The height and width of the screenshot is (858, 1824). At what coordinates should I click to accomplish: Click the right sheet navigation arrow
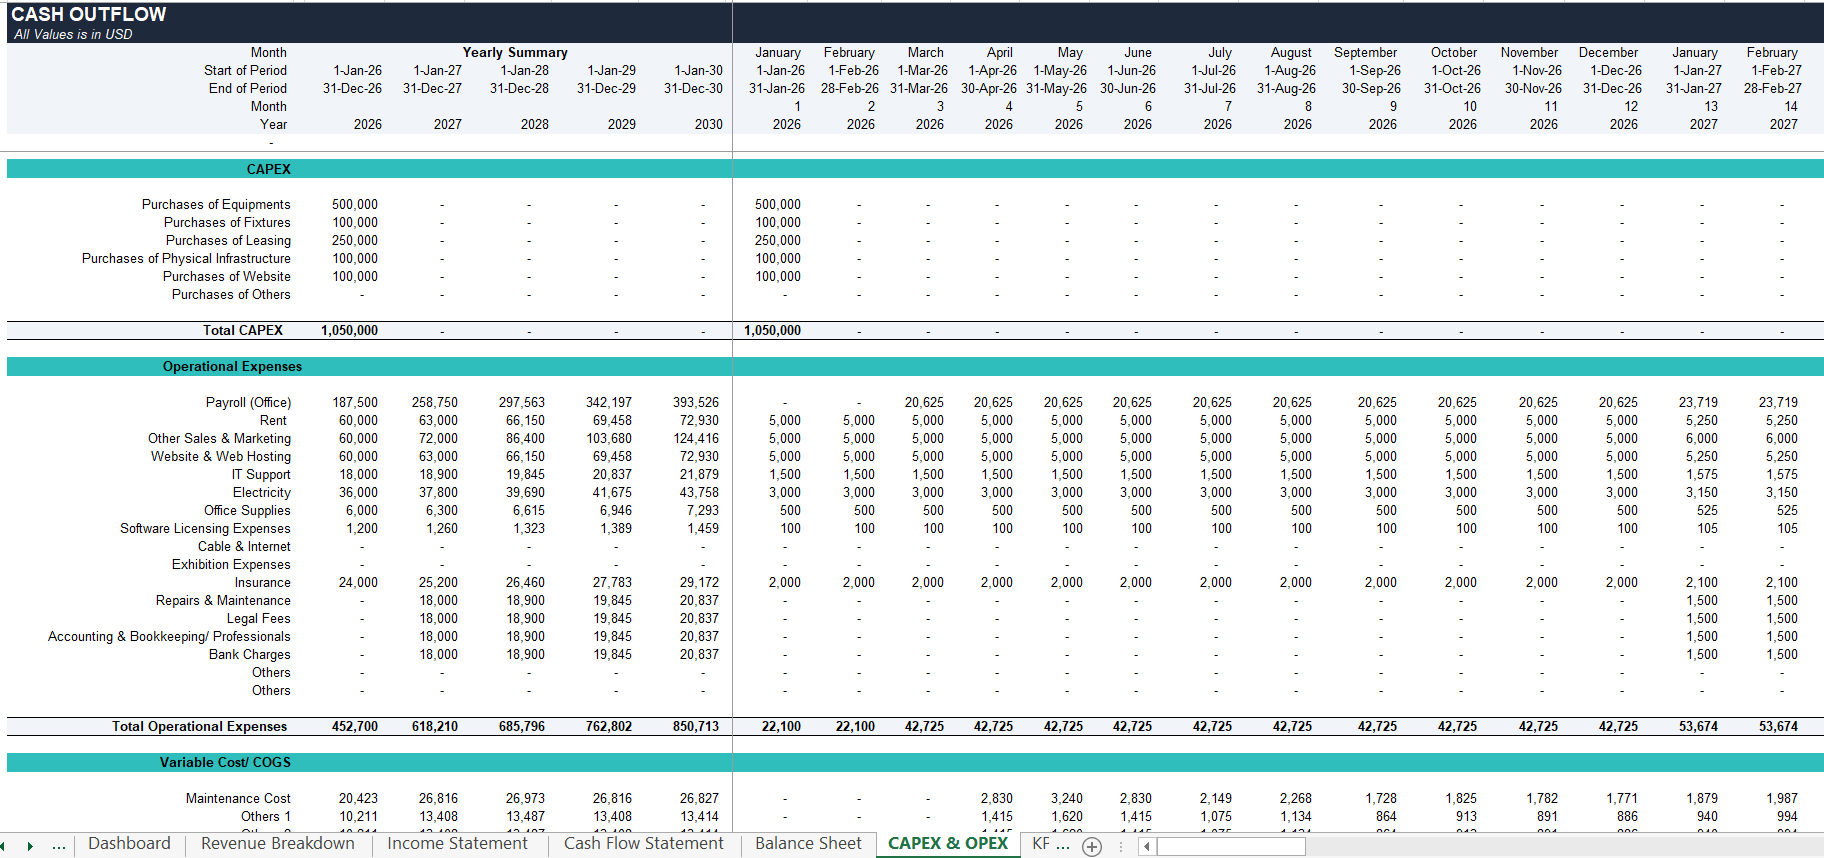[x=30, y=846]
